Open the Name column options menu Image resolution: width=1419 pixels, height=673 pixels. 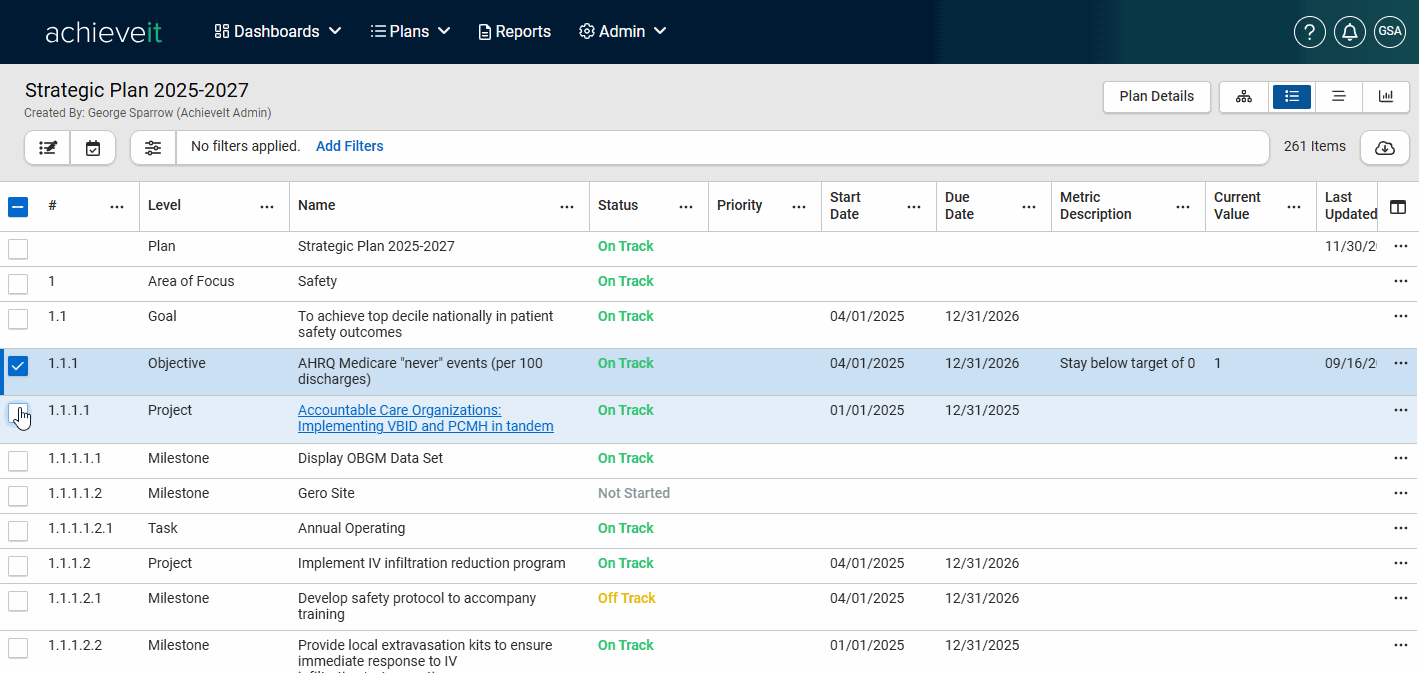567,207
